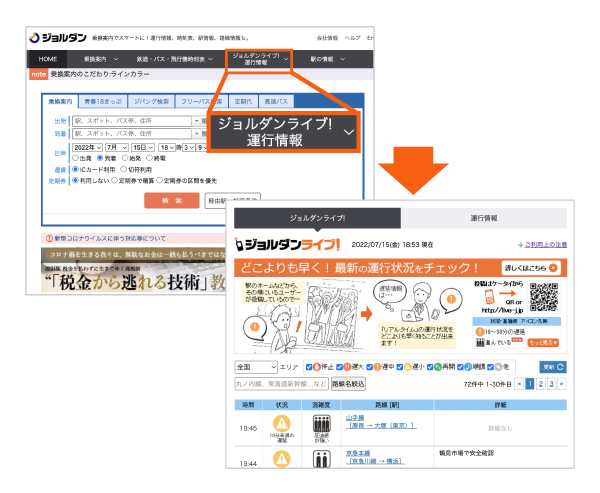Open the 山手線 route link
The height and width of the screenshot is (493, 600).
(x=355, y=418)
